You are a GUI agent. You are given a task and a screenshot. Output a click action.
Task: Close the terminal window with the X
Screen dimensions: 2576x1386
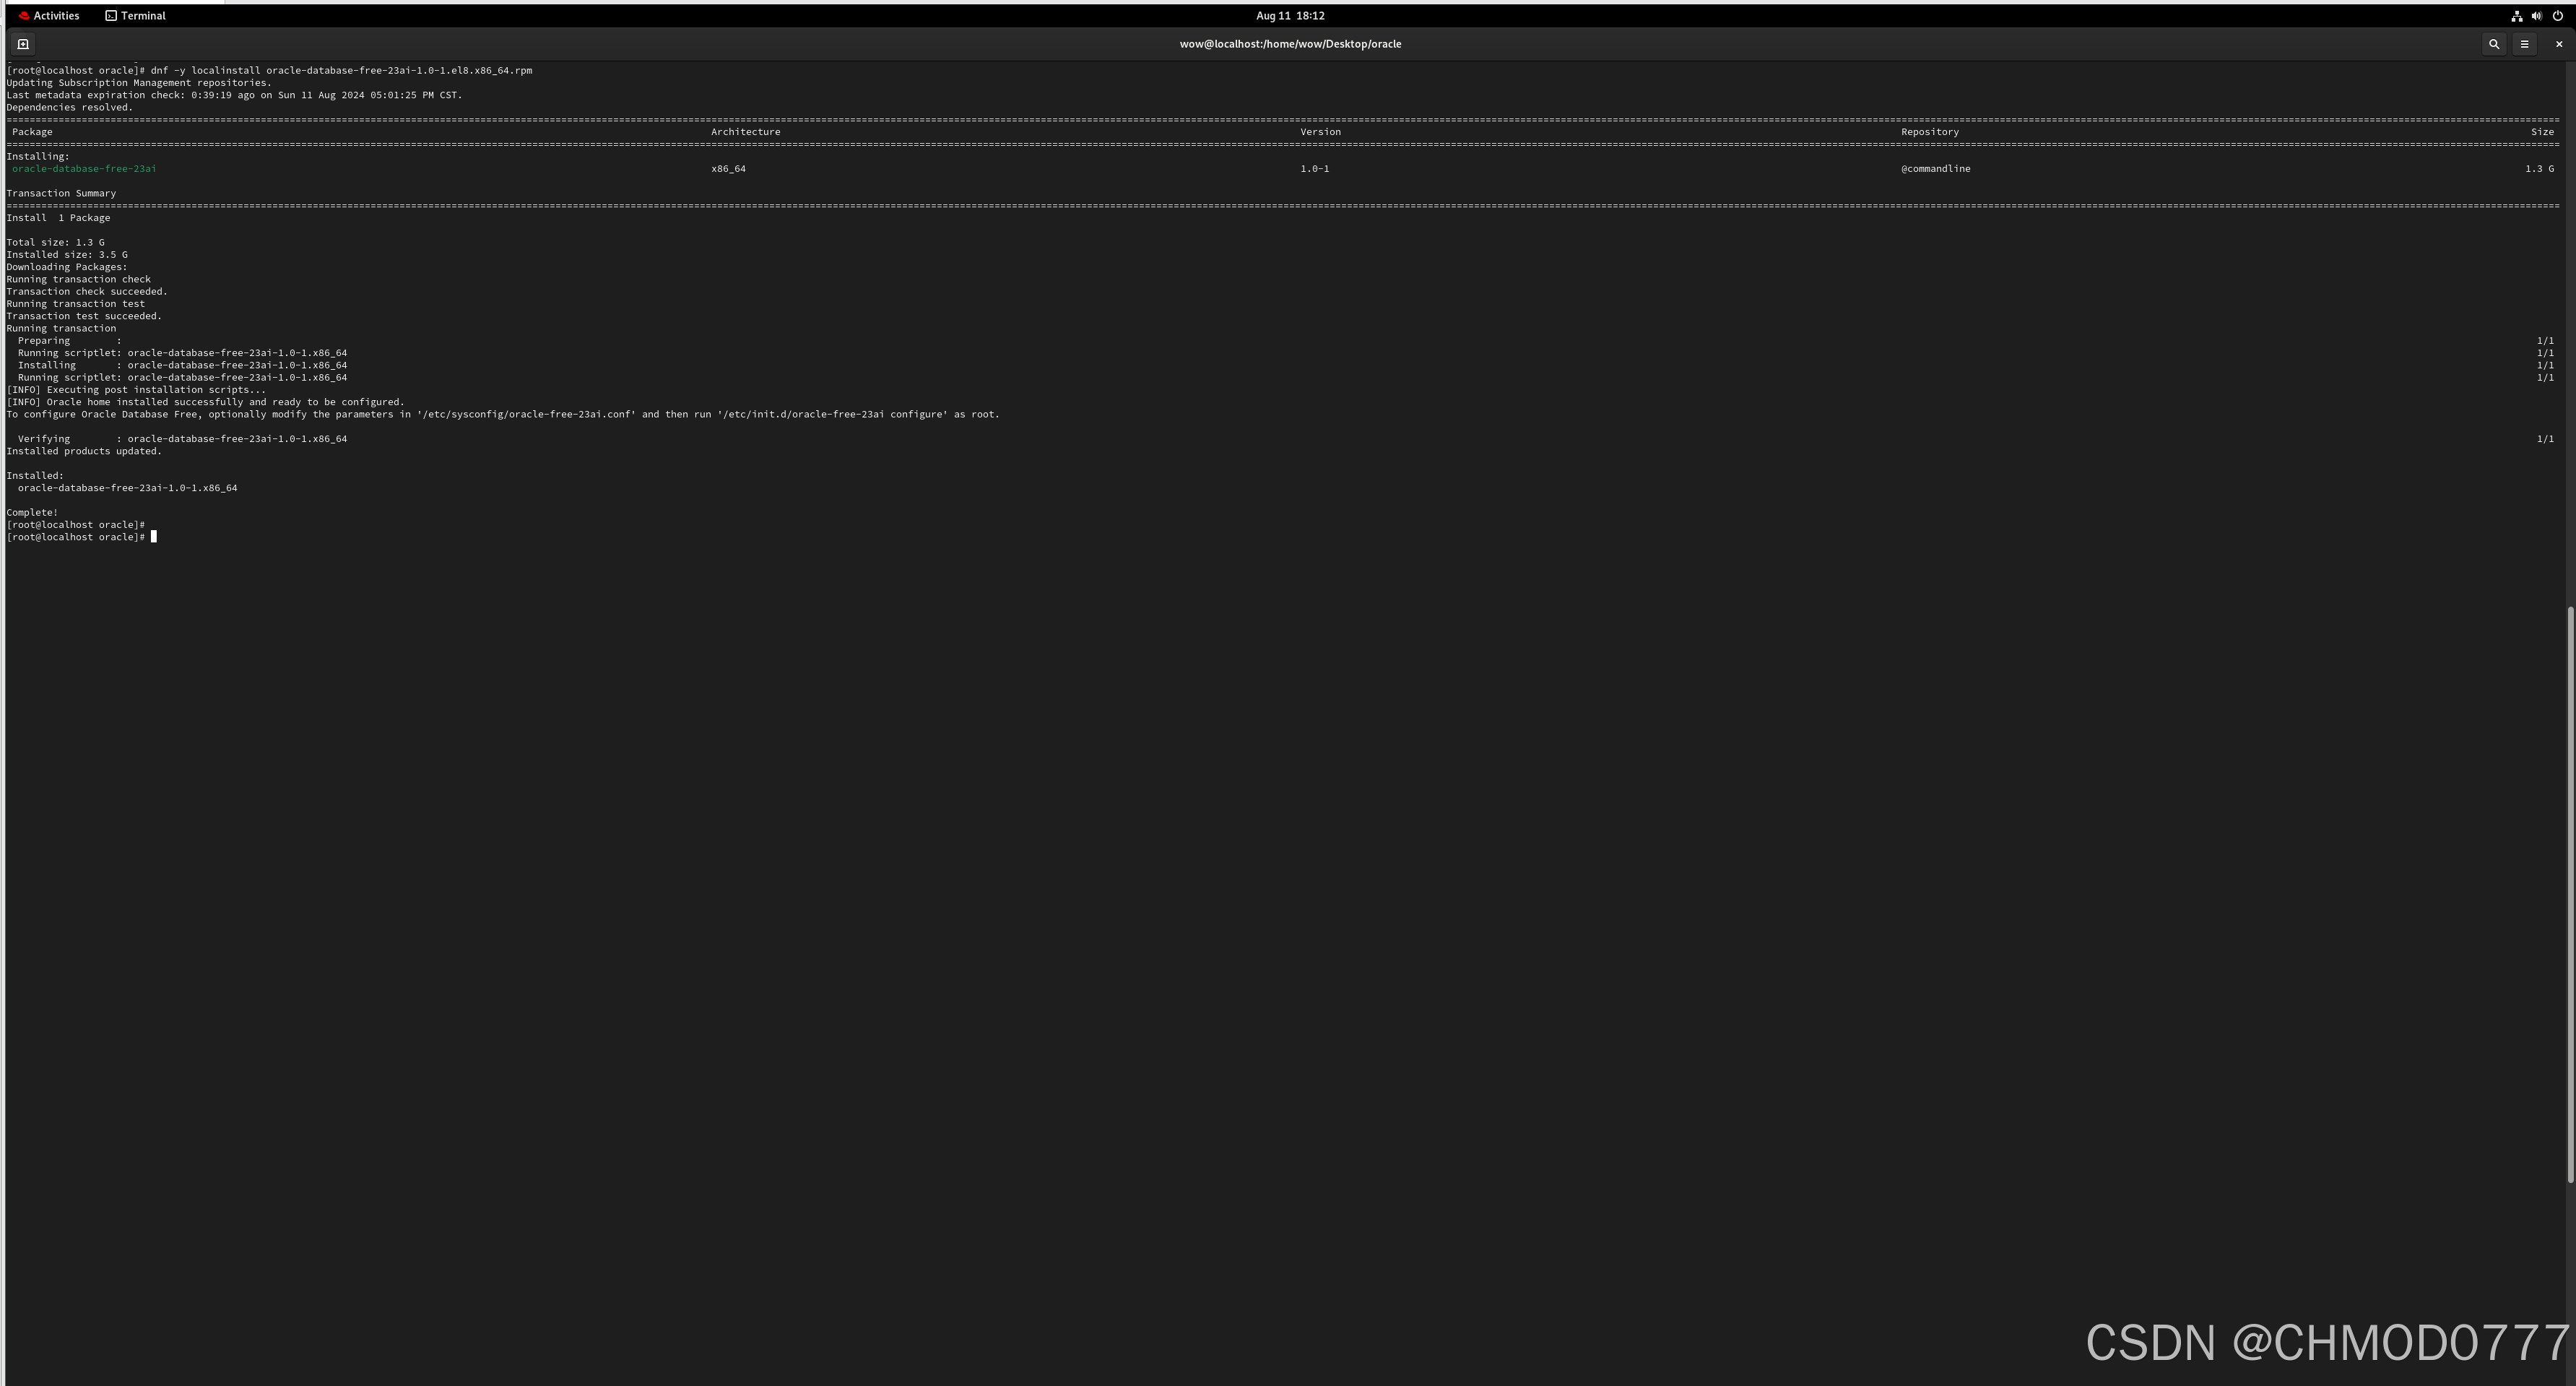[2558, 44]
